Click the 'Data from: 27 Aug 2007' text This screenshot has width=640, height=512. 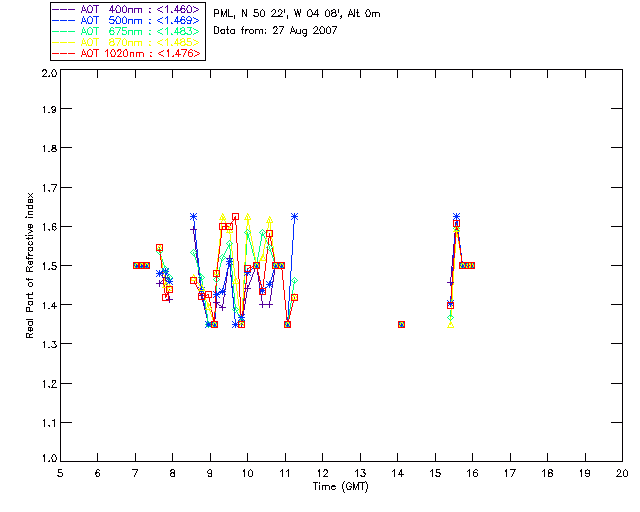pyautogui.click(x=275, y=31)
